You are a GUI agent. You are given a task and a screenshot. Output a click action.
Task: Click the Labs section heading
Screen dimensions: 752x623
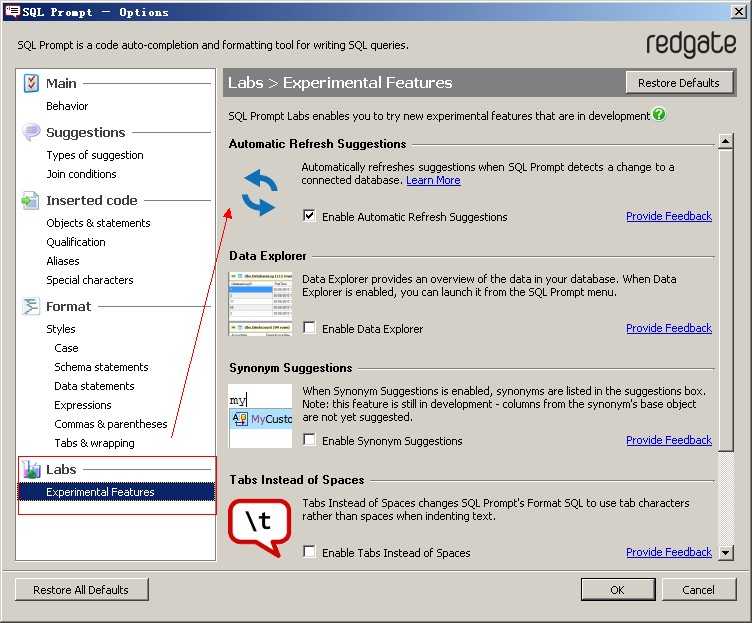coord(61,470)
